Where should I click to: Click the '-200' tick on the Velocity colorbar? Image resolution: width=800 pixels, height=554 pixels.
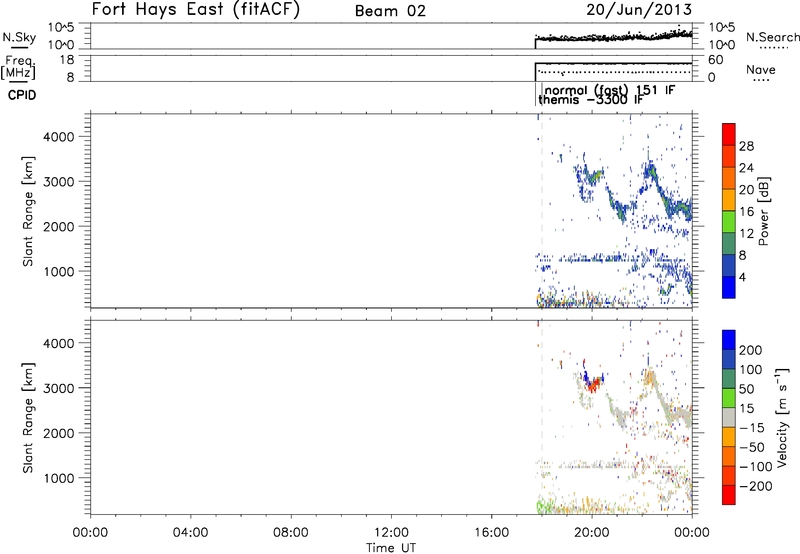pyautogui.click(x=755, y=486)
